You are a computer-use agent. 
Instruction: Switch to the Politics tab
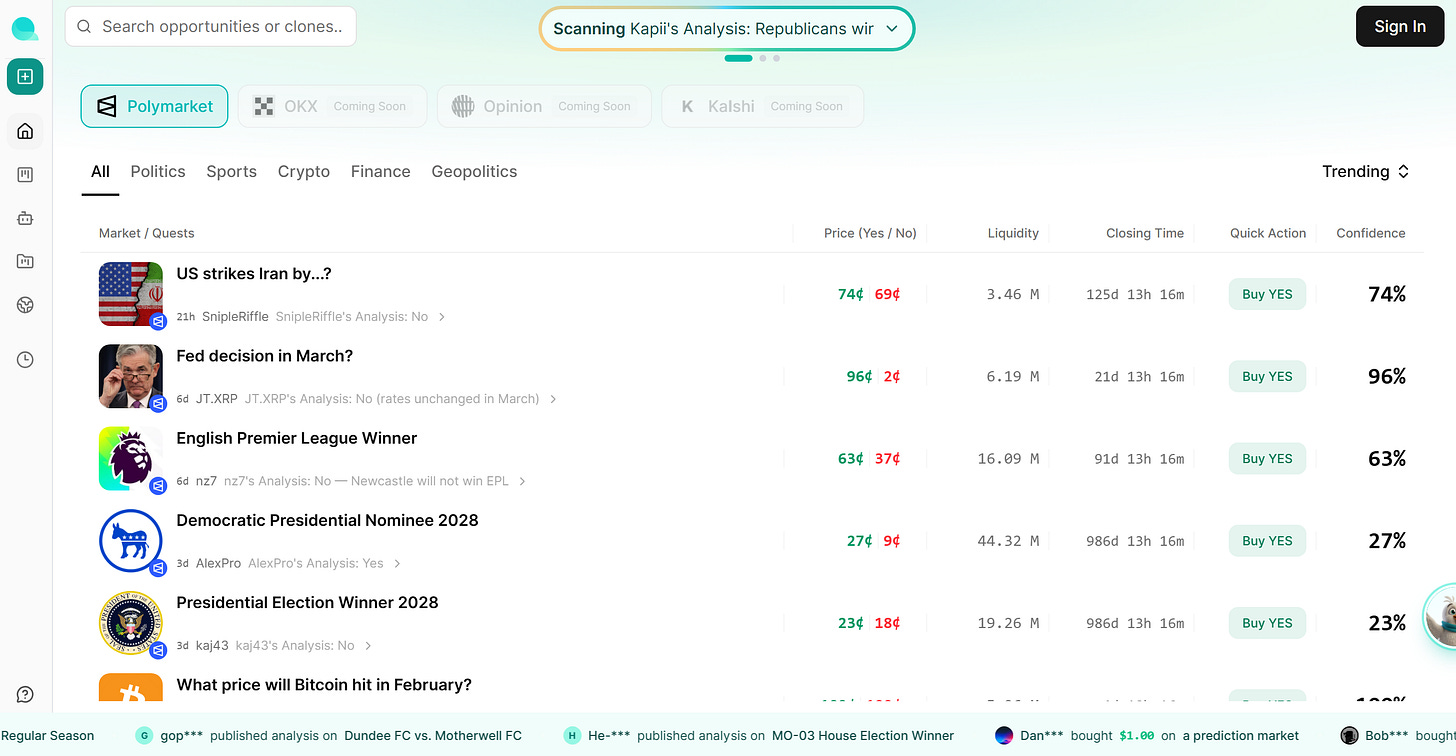(158, 172)
